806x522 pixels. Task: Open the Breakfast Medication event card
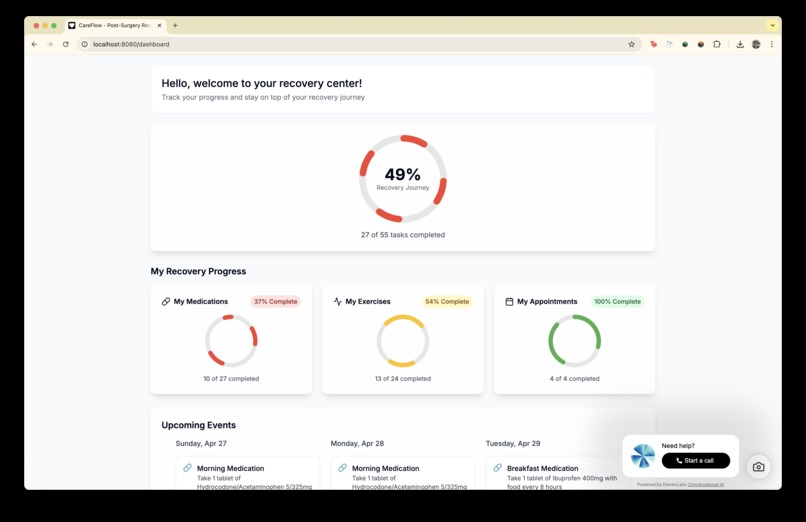click(558, 473)
